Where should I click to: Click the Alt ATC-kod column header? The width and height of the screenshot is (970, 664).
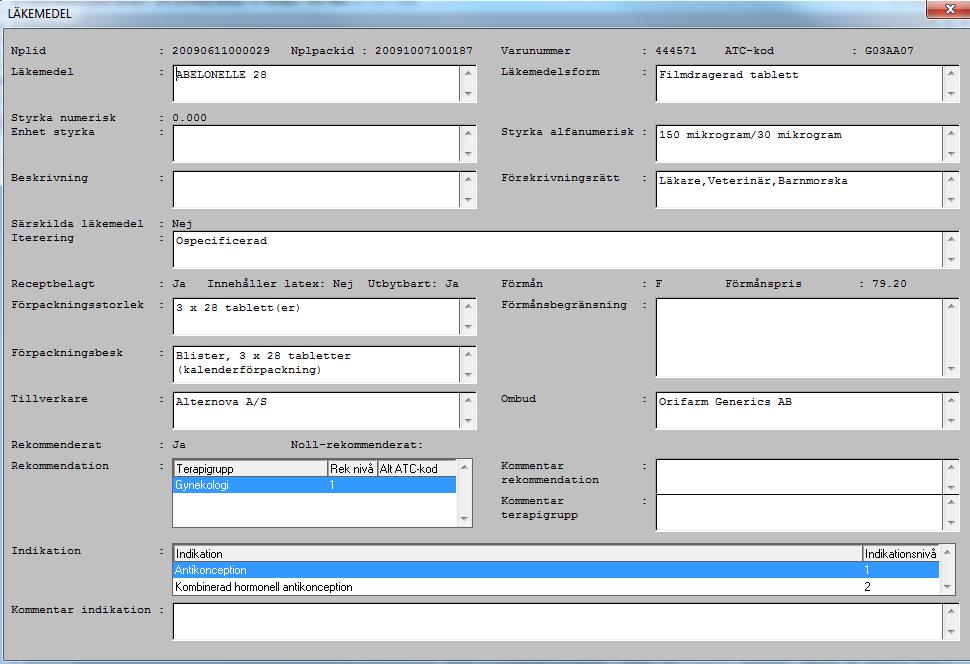tap(416, 468)
